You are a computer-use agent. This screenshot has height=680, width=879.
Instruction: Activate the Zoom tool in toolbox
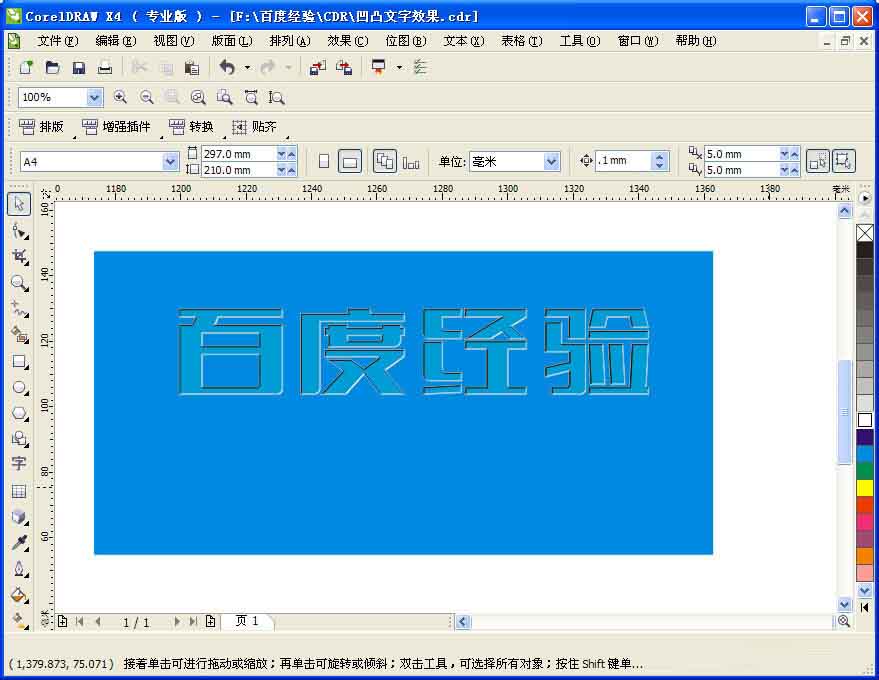pyautogui.click(x=19, y=283)
